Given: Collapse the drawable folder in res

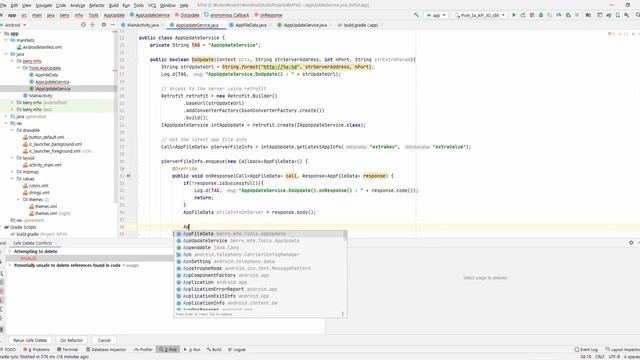Looking at the screenshot, I should coord(12,130).
